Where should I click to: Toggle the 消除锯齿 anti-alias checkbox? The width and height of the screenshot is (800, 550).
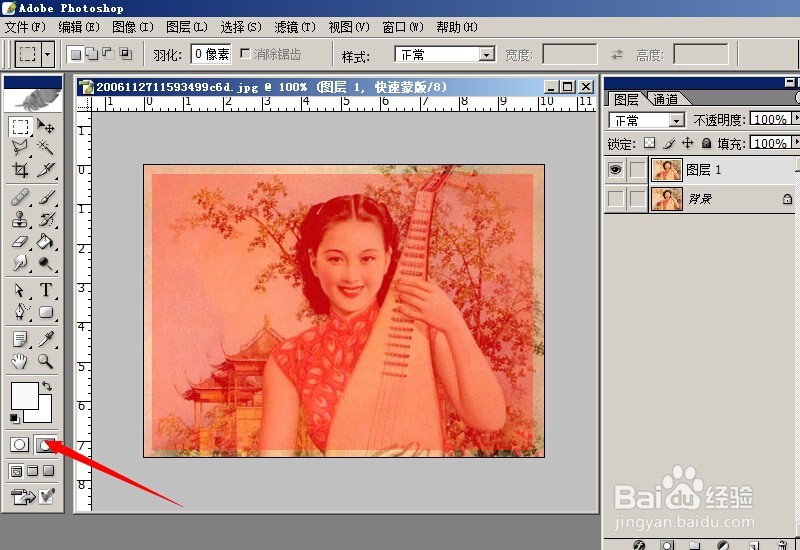[x=245, y=54]
